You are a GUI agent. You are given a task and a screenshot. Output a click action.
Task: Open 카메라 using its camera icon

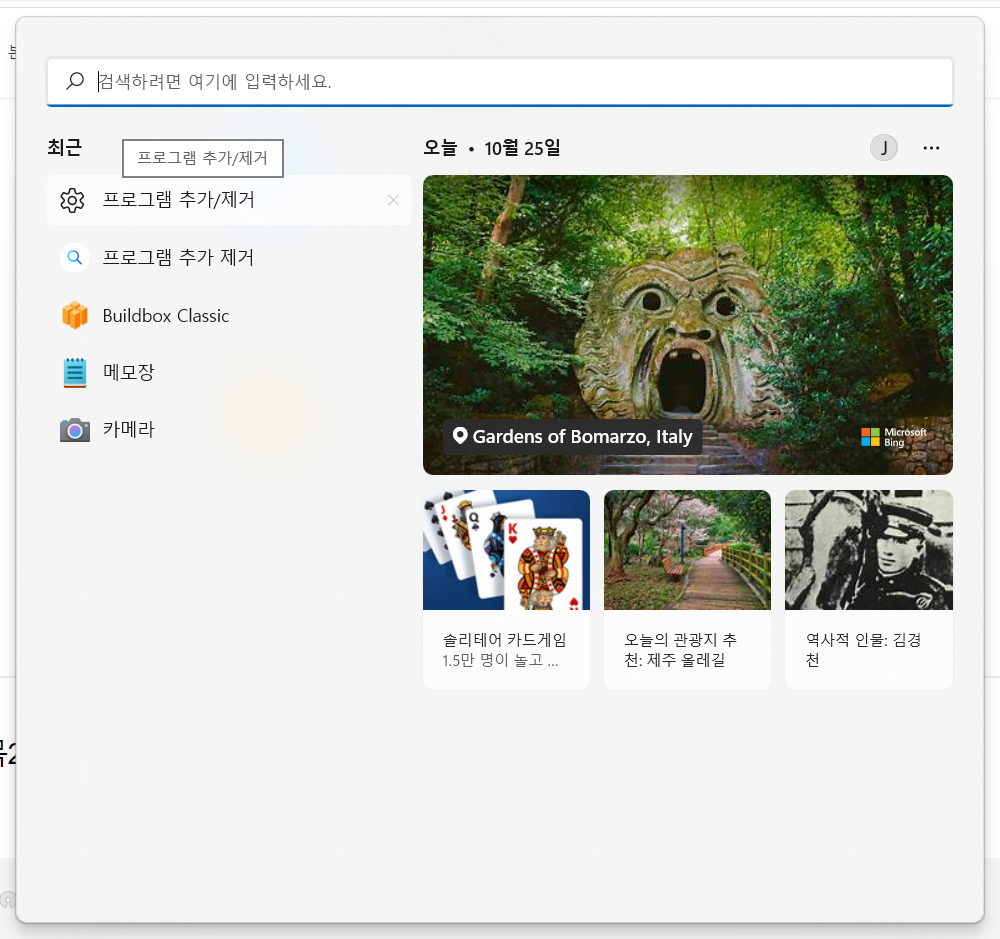pos(74,429)
